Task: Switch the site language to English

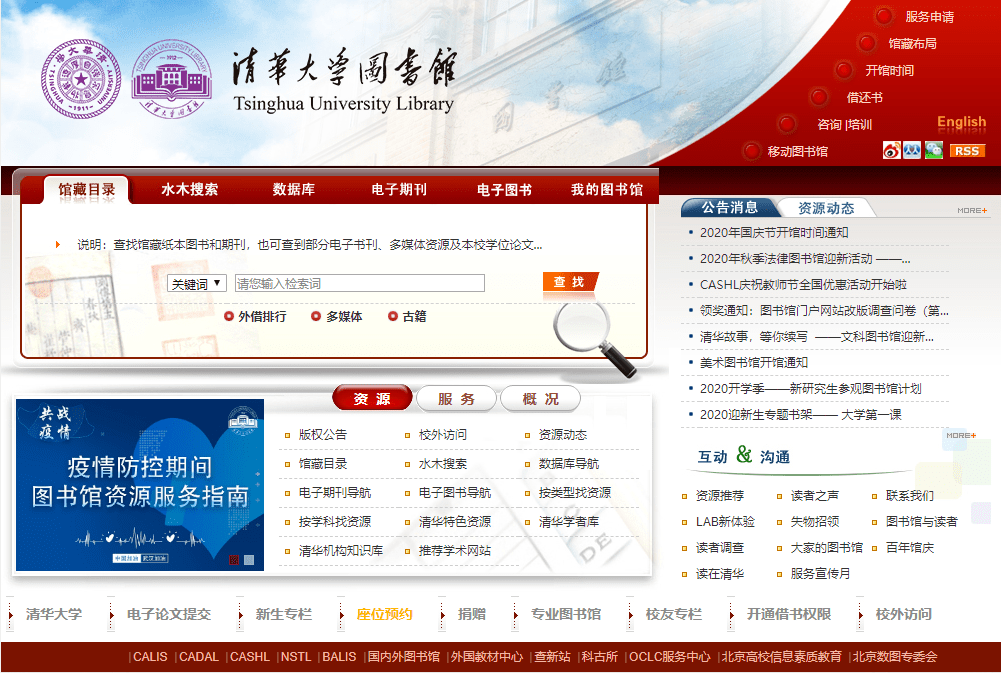Action: click(x=961, y=121)
